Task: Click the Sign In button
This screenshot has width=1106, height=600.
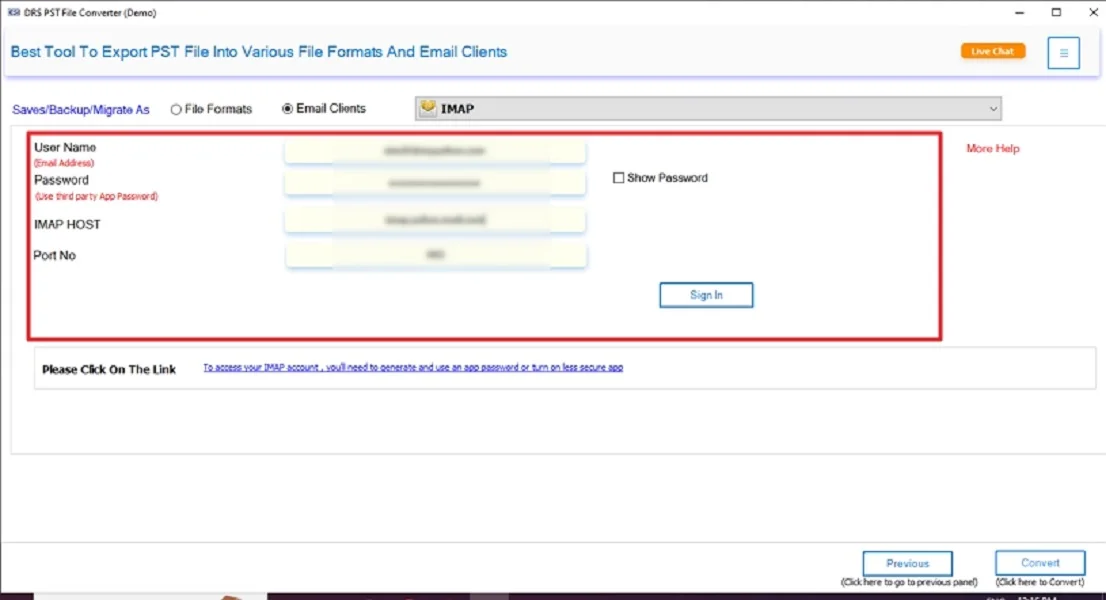Action: pos(706,294)
